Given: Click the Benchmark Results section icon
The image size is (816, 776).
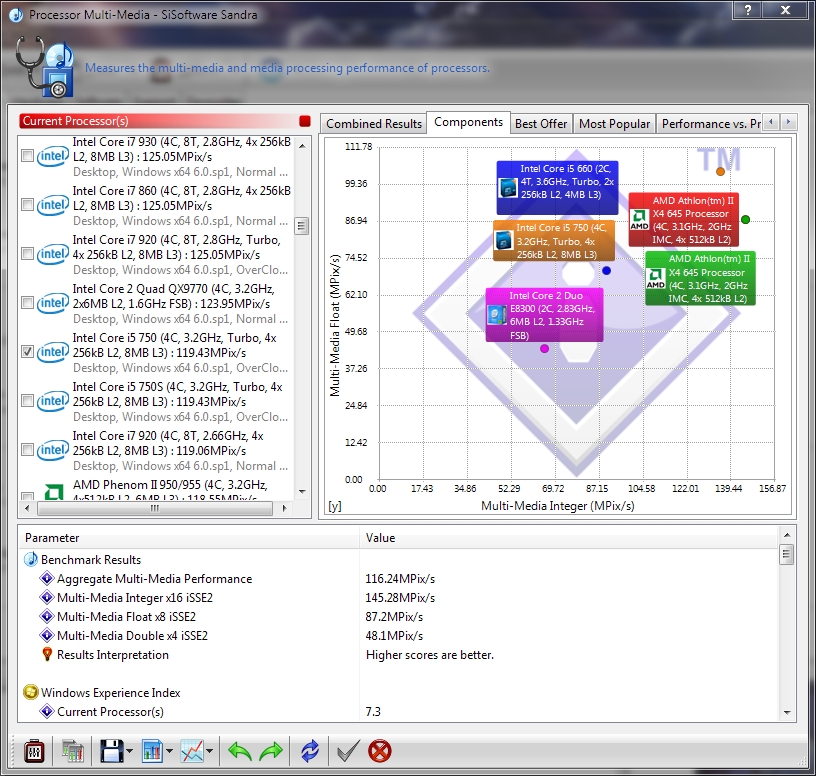Looking at the screenshot, I should pyautogui.click(x=31, y=559).
